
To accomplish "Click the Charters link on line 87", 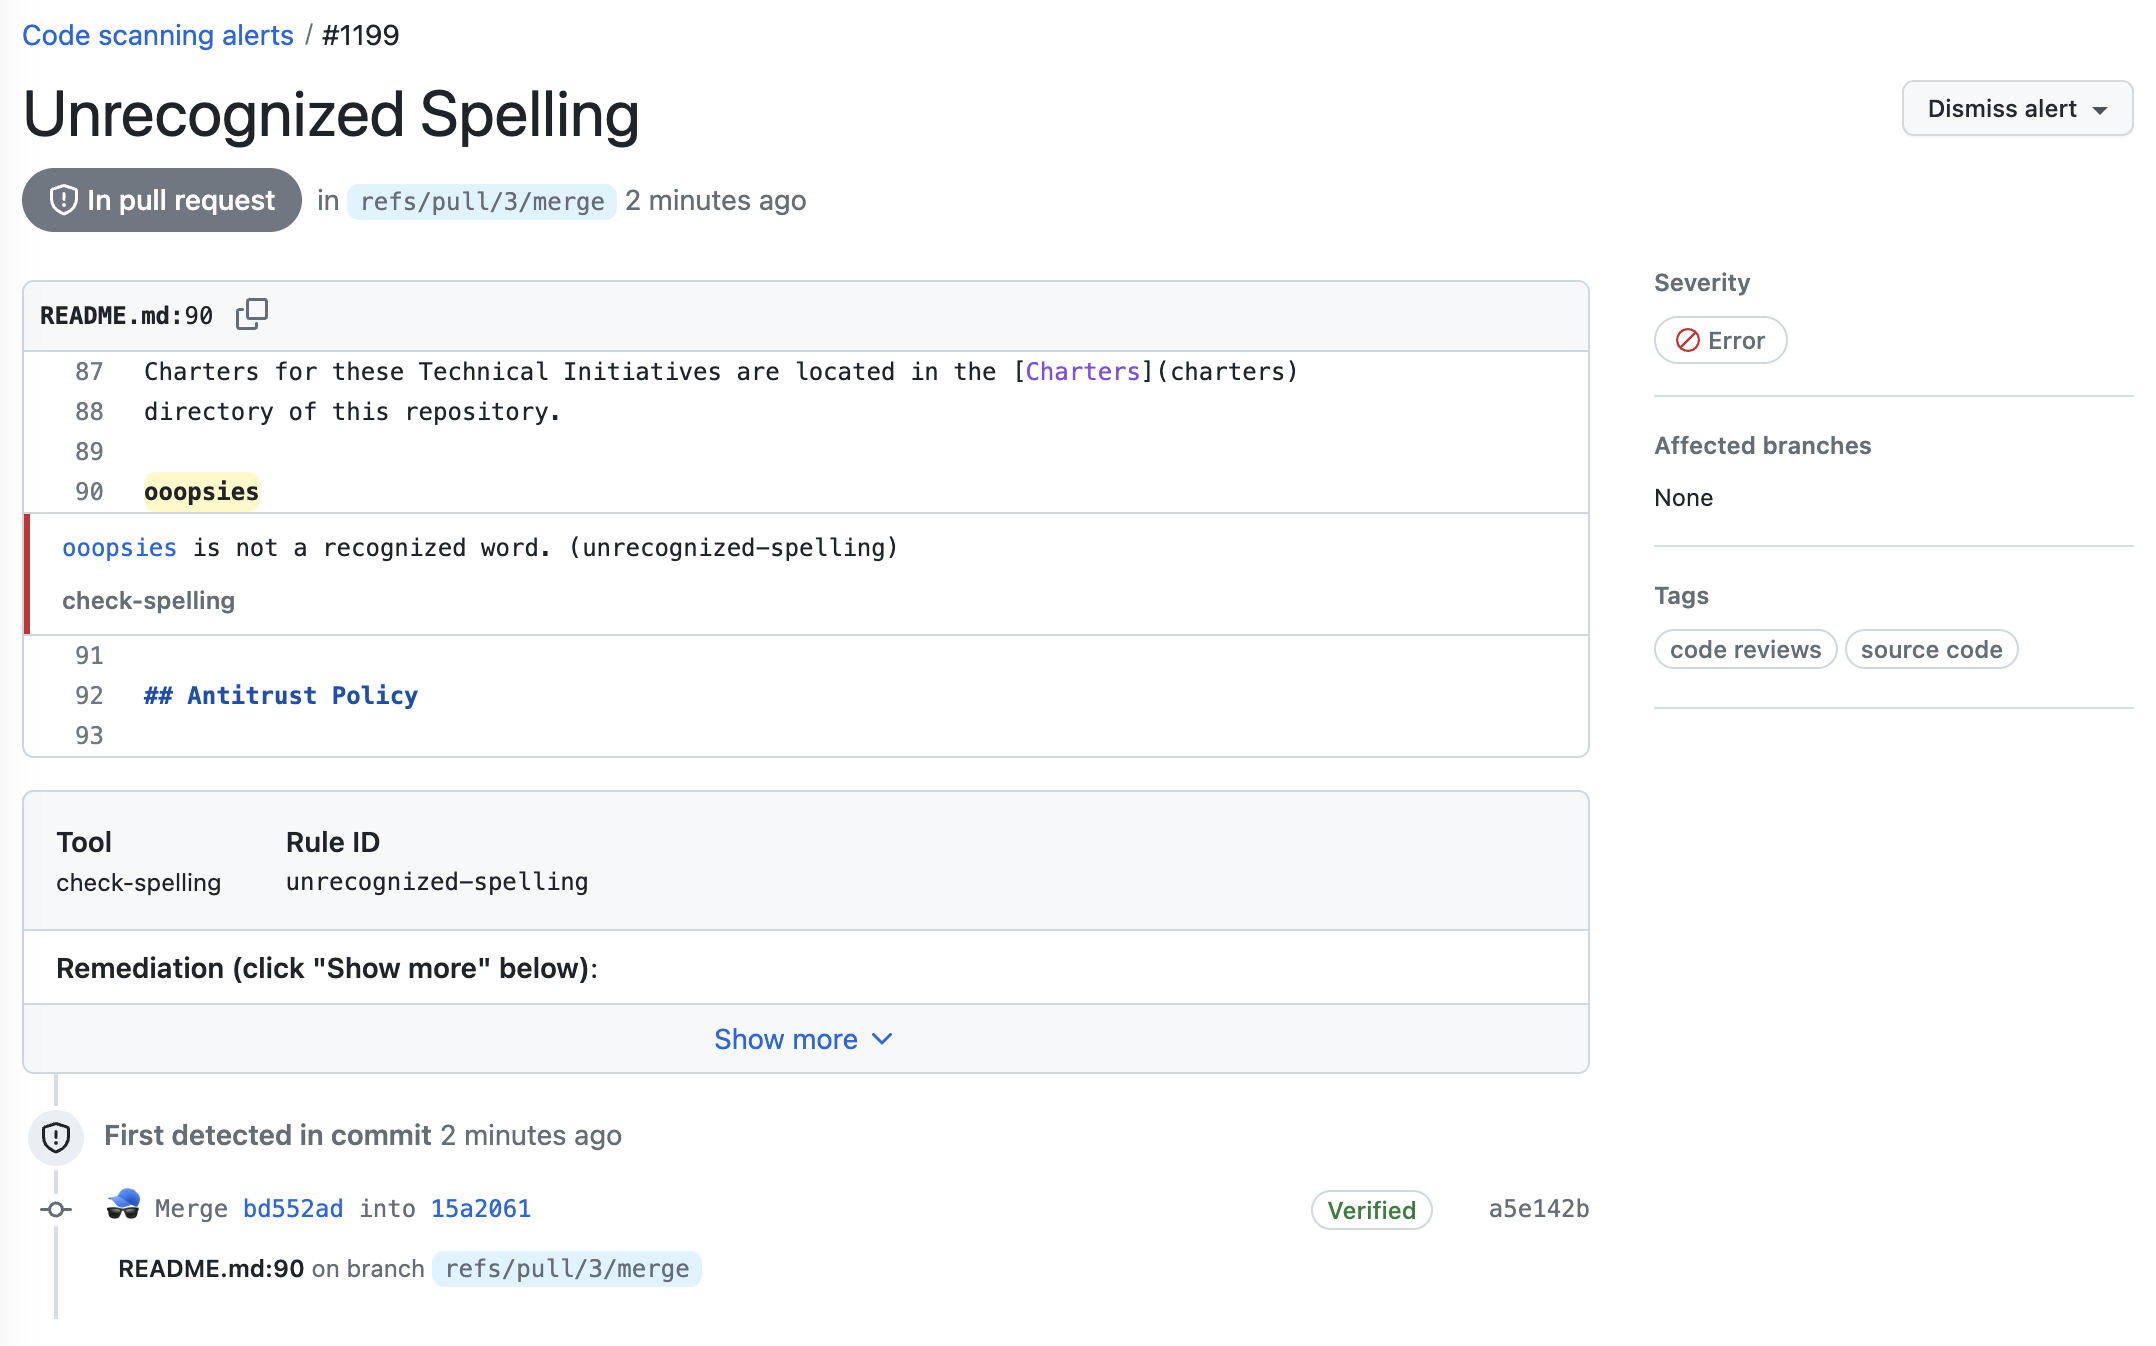I will 1083,371.
